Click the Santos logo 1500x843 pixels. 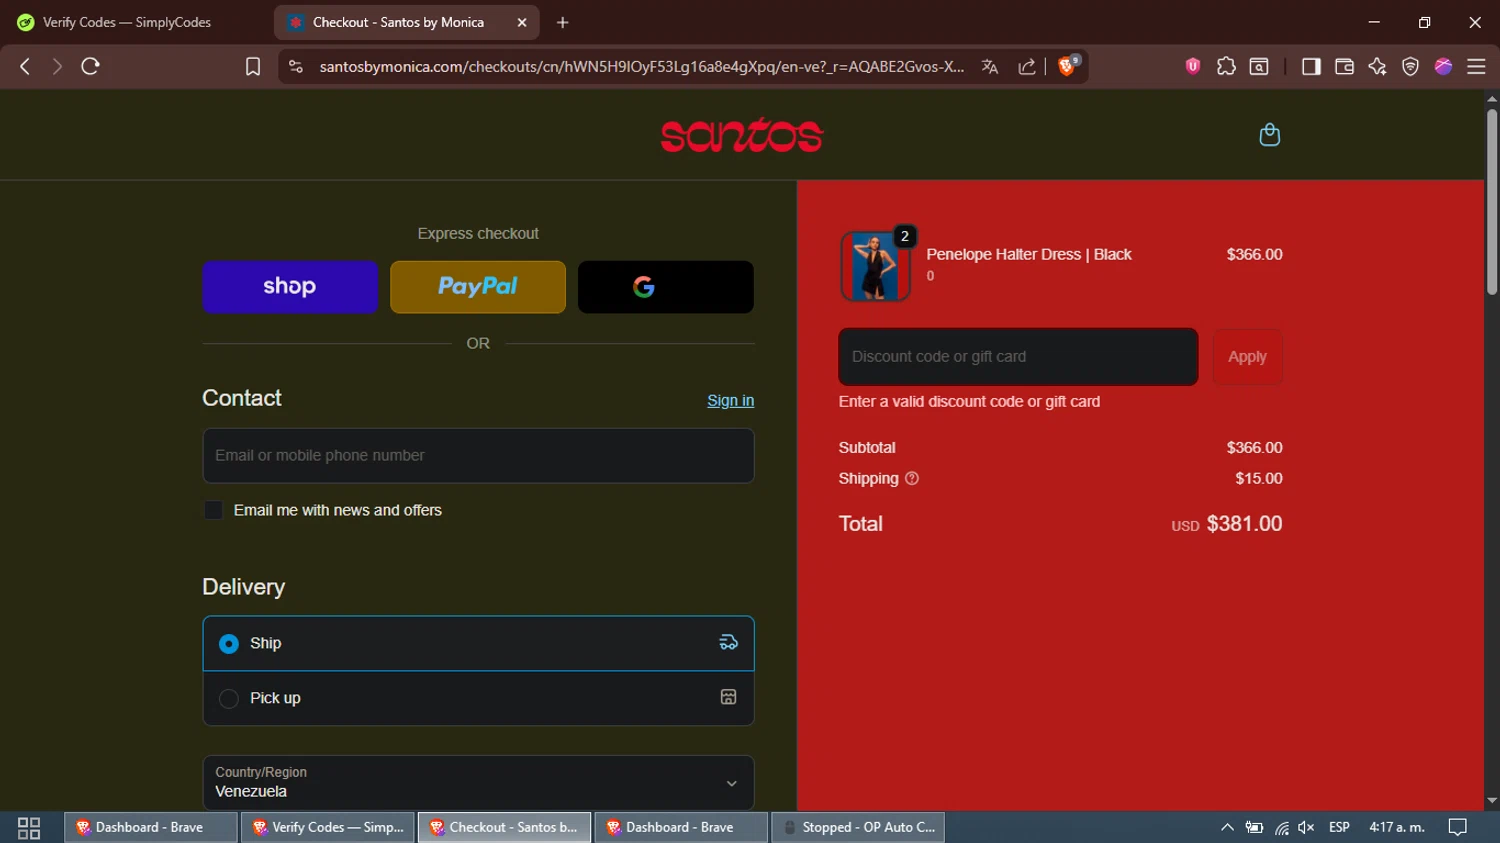coord(741,135)
